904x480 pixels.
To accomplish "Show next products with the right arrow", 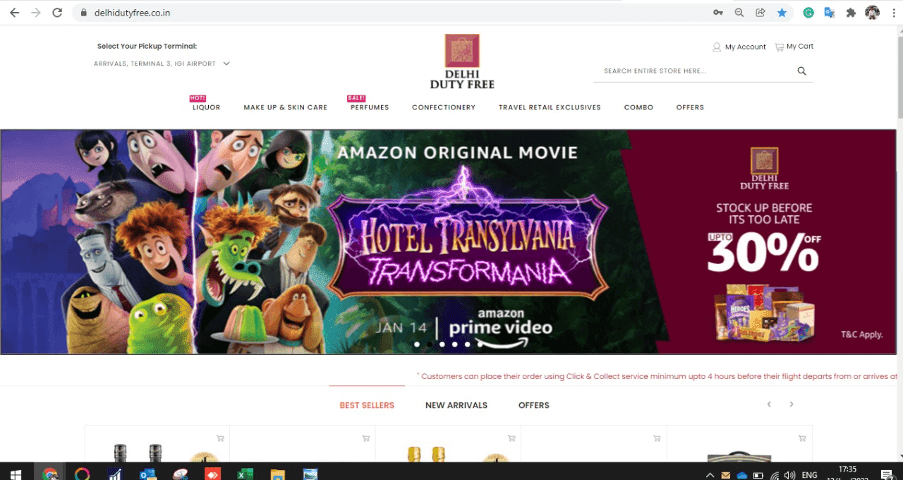I will click(792, 405).
